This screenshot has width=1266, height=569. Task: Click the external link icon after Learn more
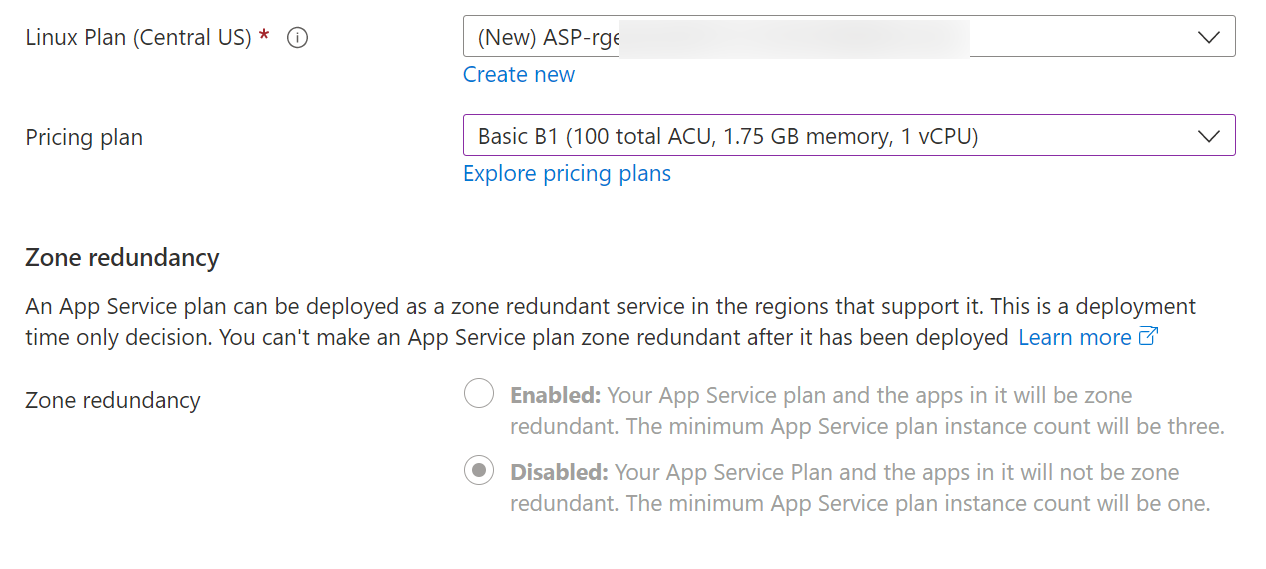point(1148,337)
